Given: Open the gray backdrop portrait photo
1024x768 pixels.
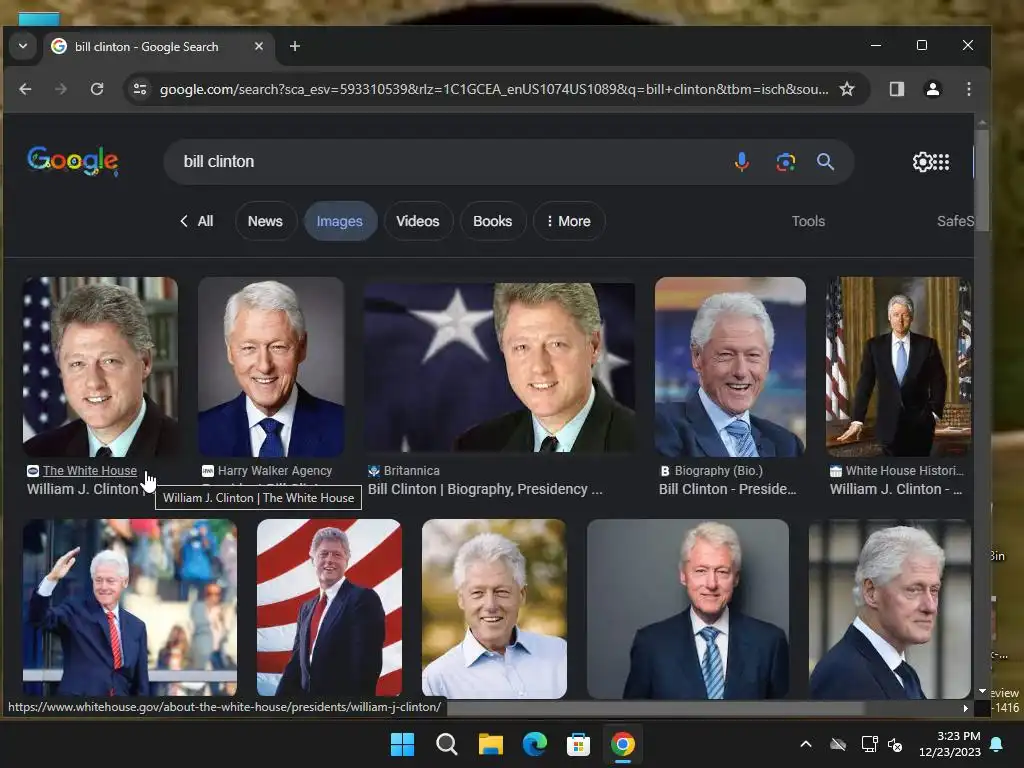Looking at the screenshot, I should (x=688, y=608).
